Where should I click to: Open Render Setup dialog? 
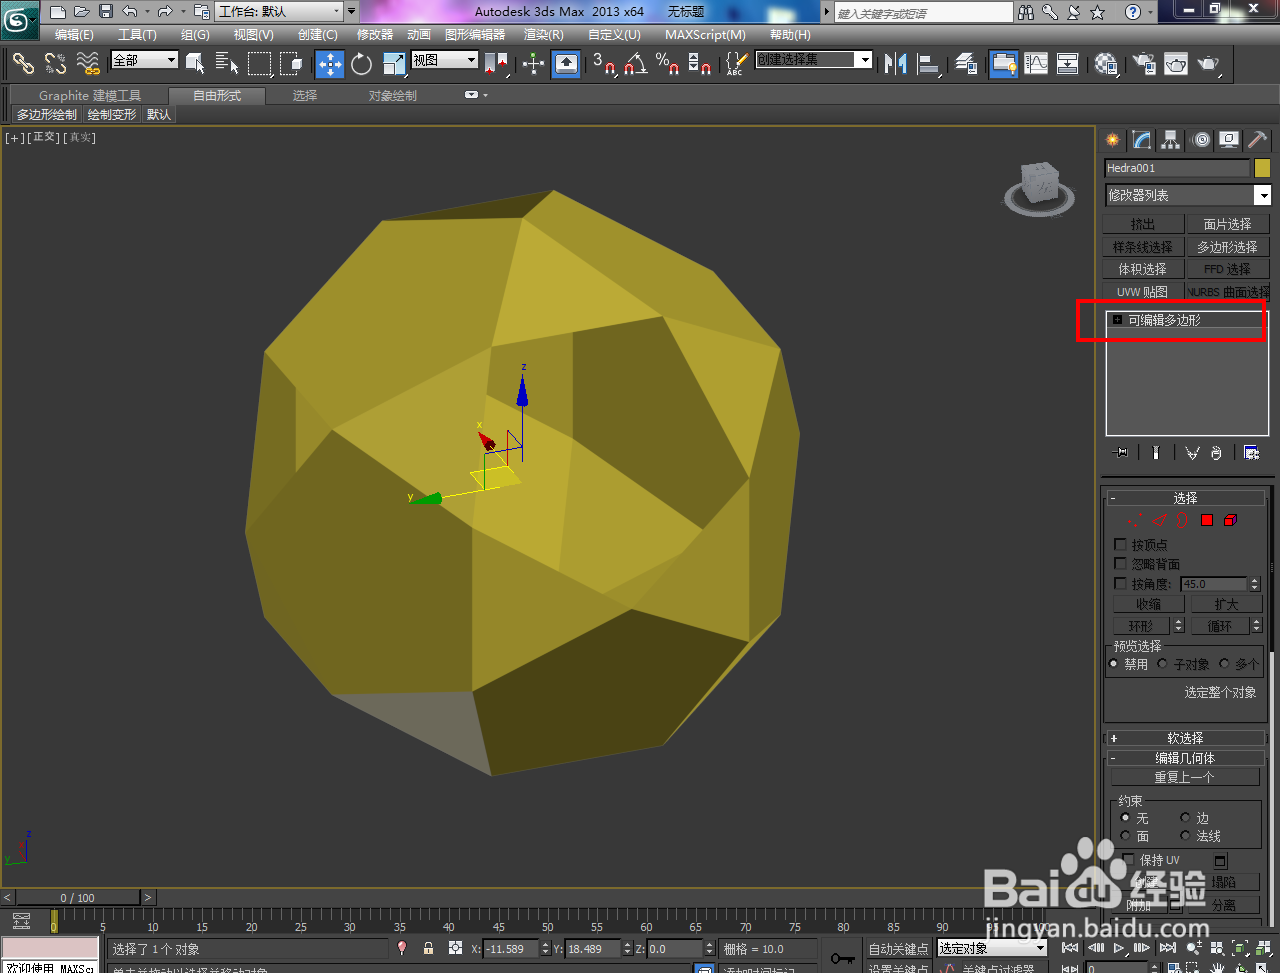point(1143,63)
